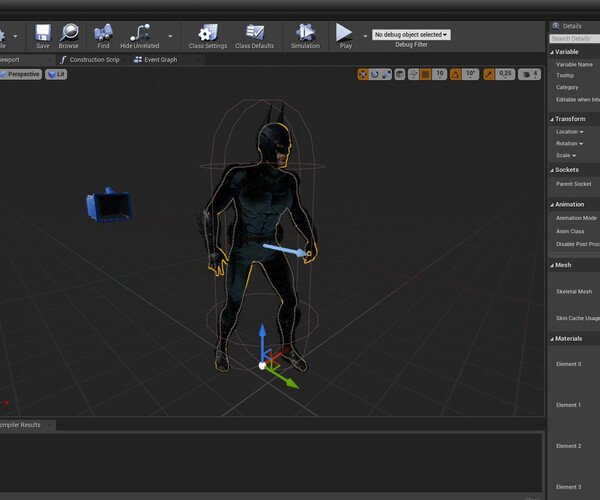600x500 pixels.
Task: Select the blue camera component in viewport
Action: (109, 206)
